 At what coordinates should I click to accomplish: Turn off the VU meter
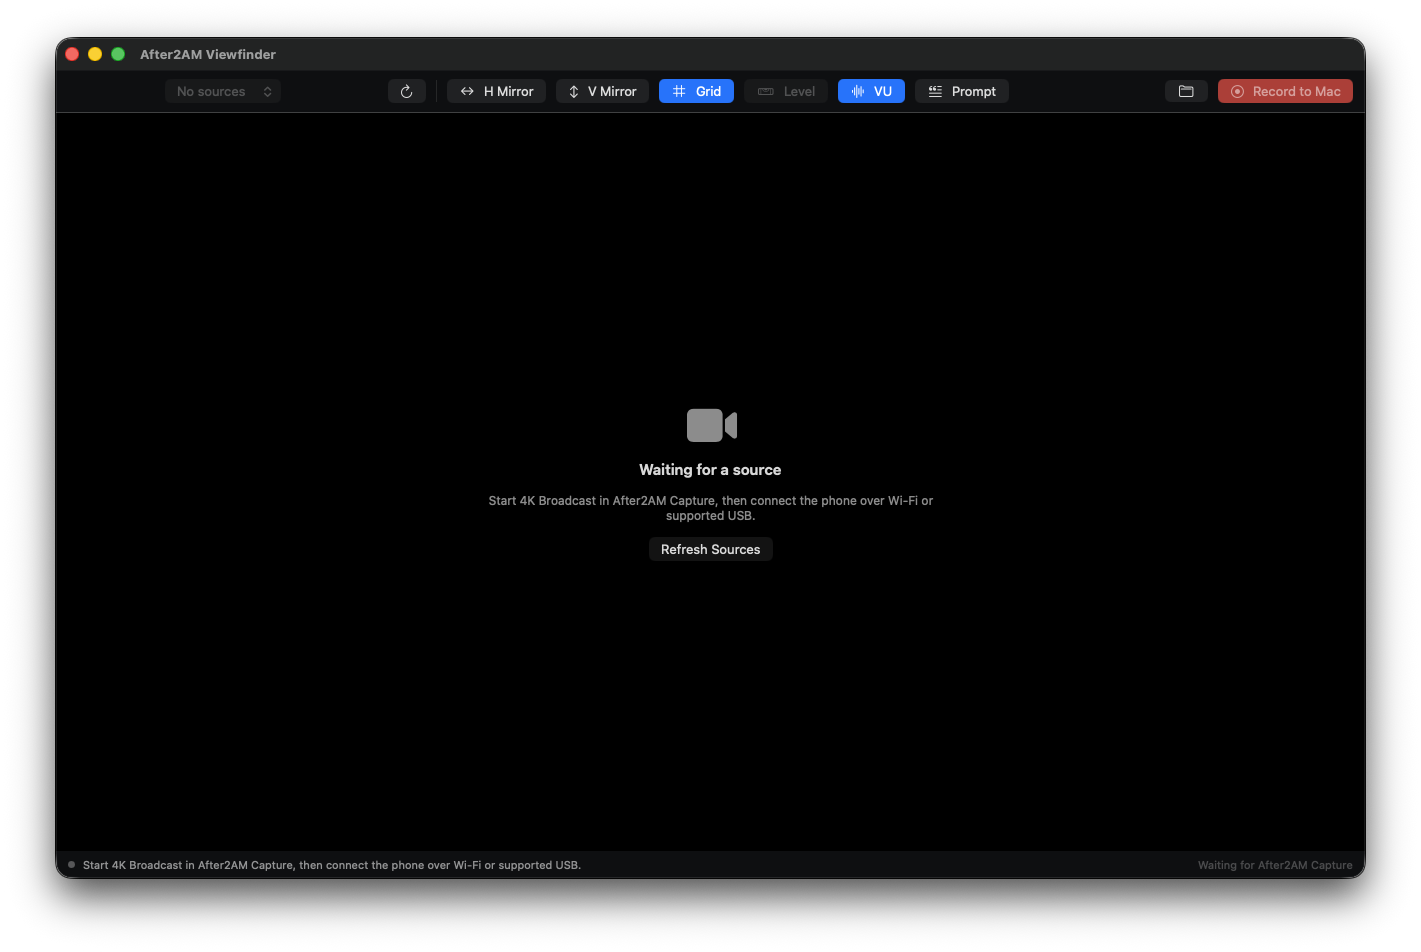pyautogui.click(x=871, y=91)
